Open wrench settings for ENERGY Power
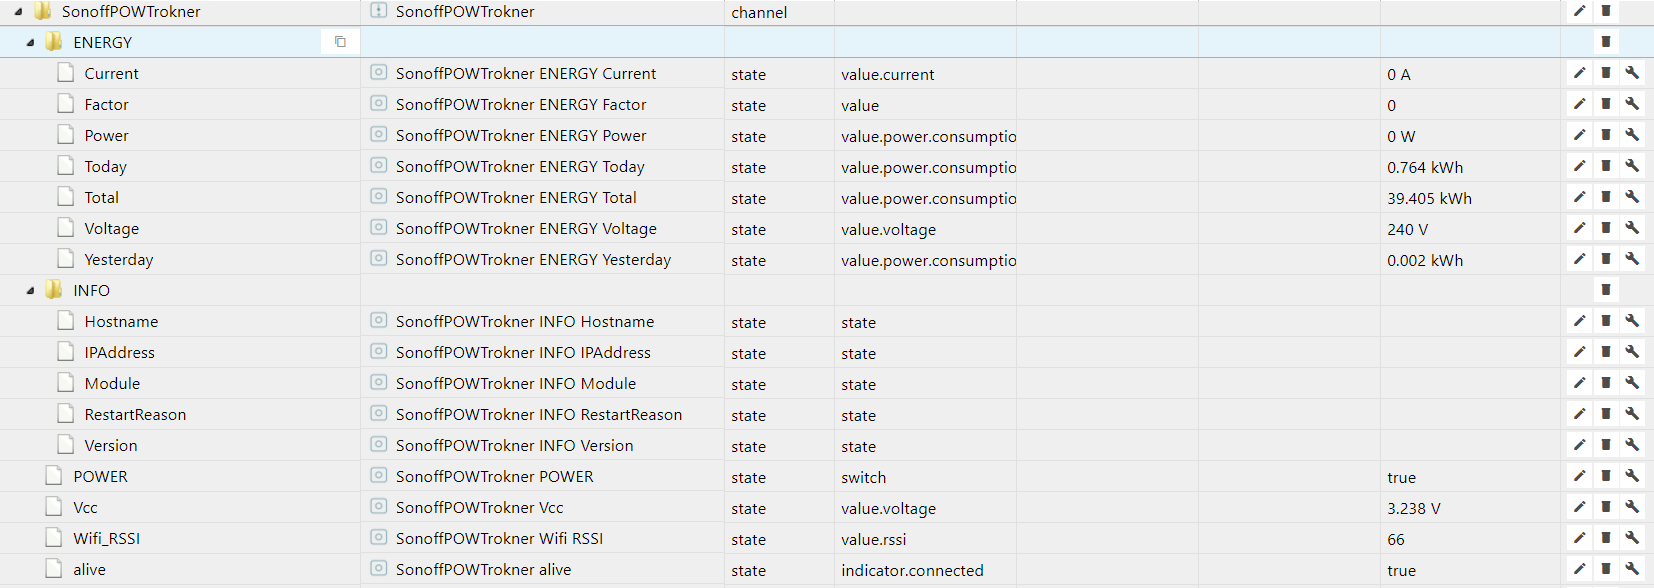The image size is (1654, 588). [1632, 135]
